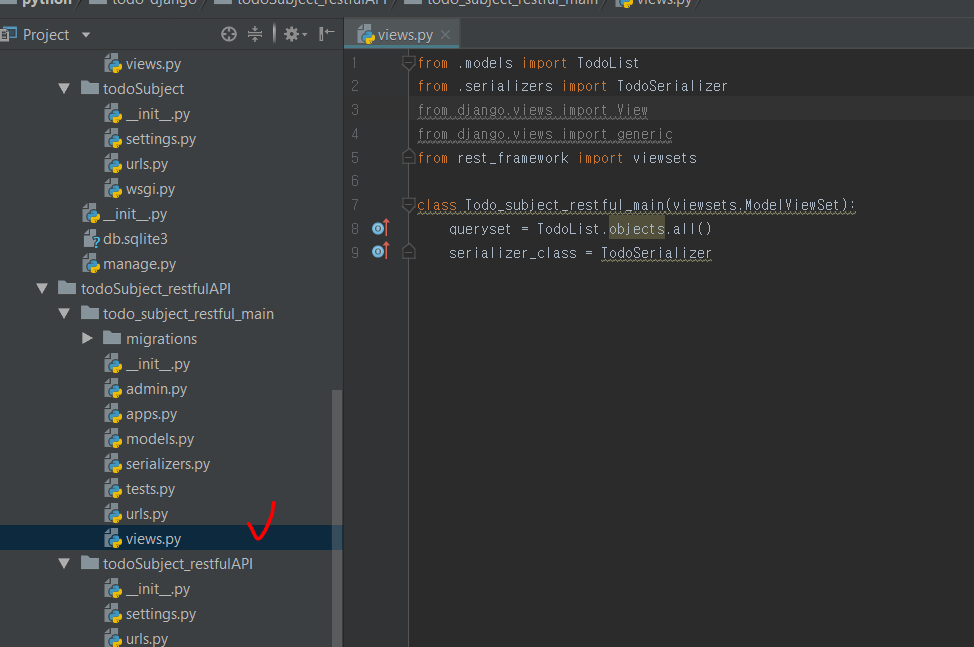Select the migrations folder icon
The height and width of the screenshot is (647, 974).
click(x=112, y=338)
